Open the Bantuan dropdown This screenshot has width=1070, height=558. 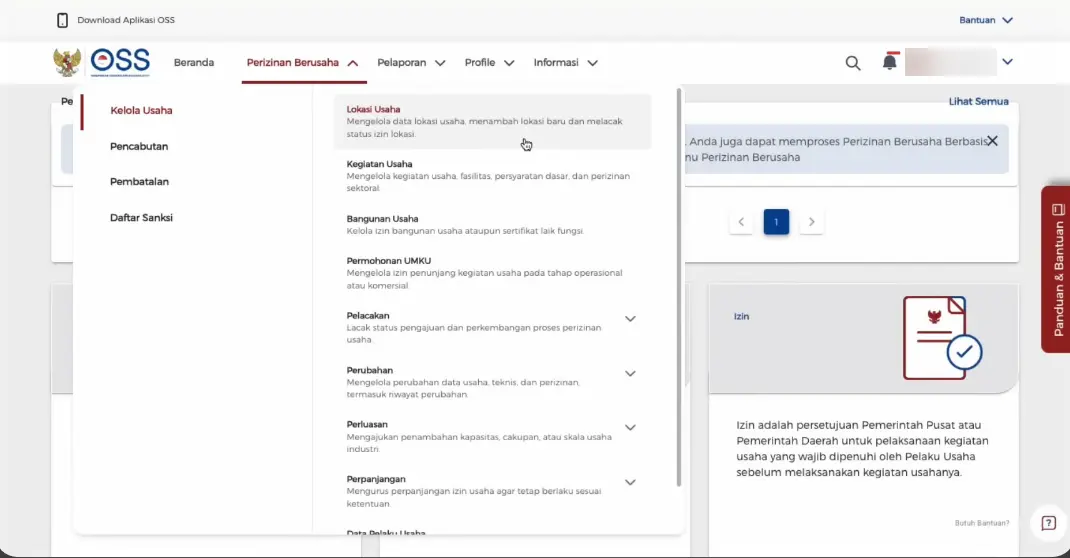985,20
